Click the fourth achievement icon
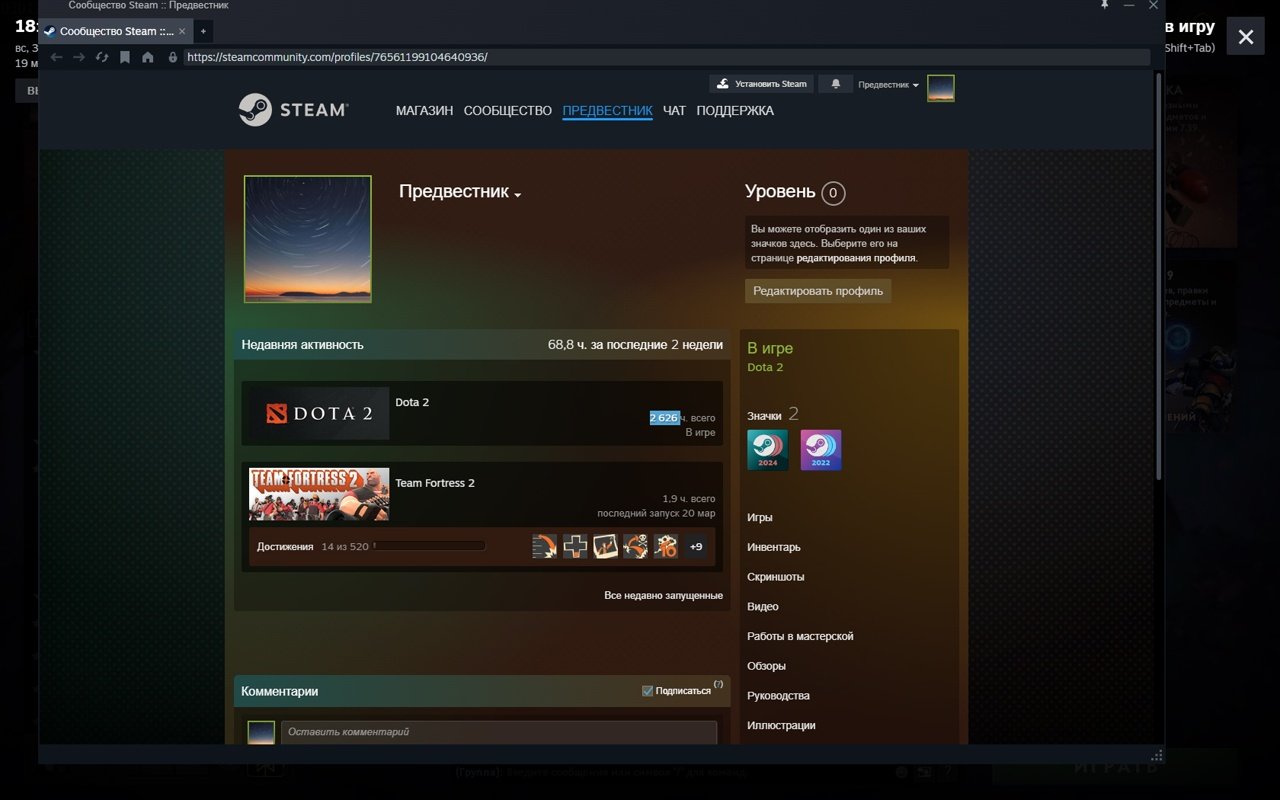Image resolution: width=1280 pixels, height=800 pixels. pos(635,546)
